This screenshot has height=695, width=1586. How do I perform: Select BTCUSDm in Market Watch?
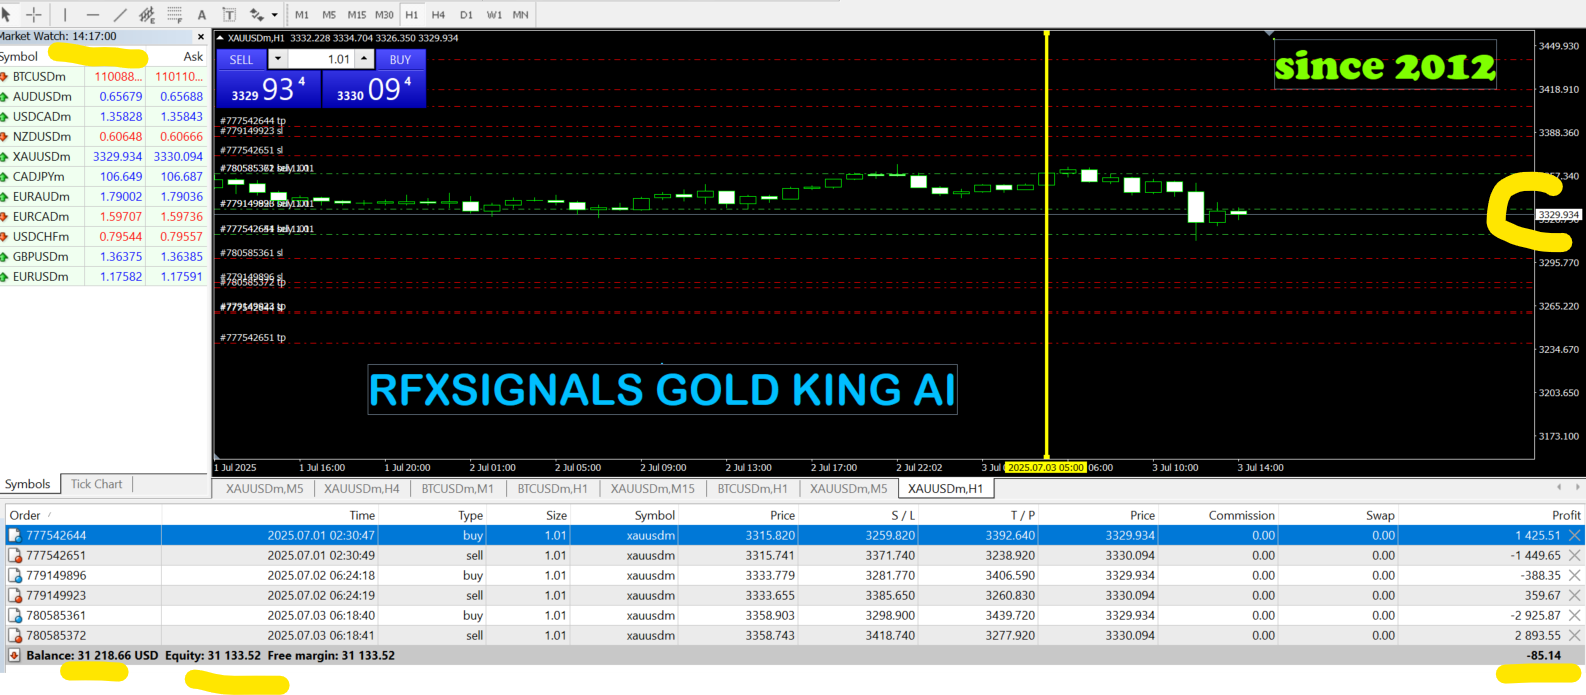[39, 77]
